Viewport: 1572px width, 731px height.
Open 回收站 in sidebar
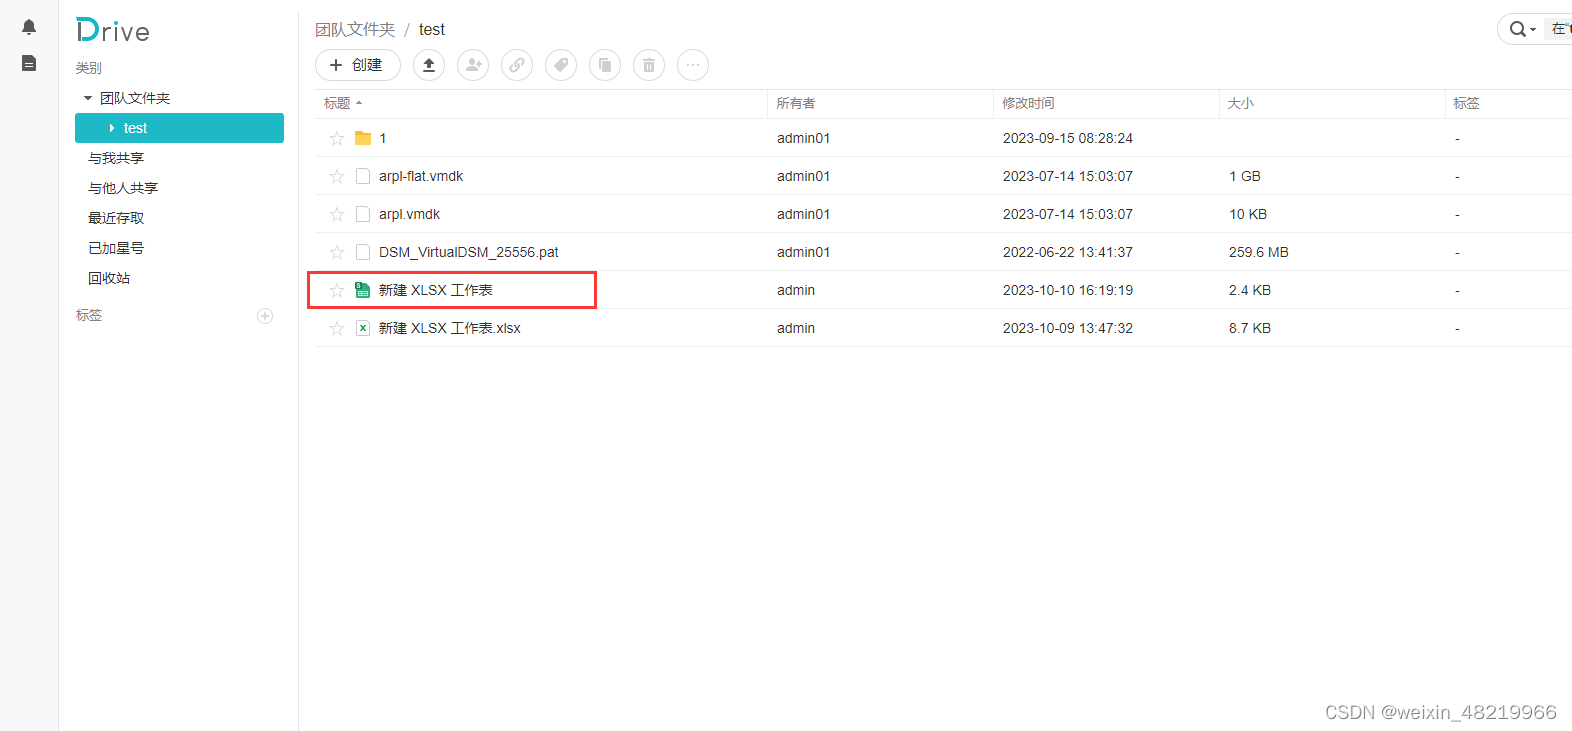point(109,278)
